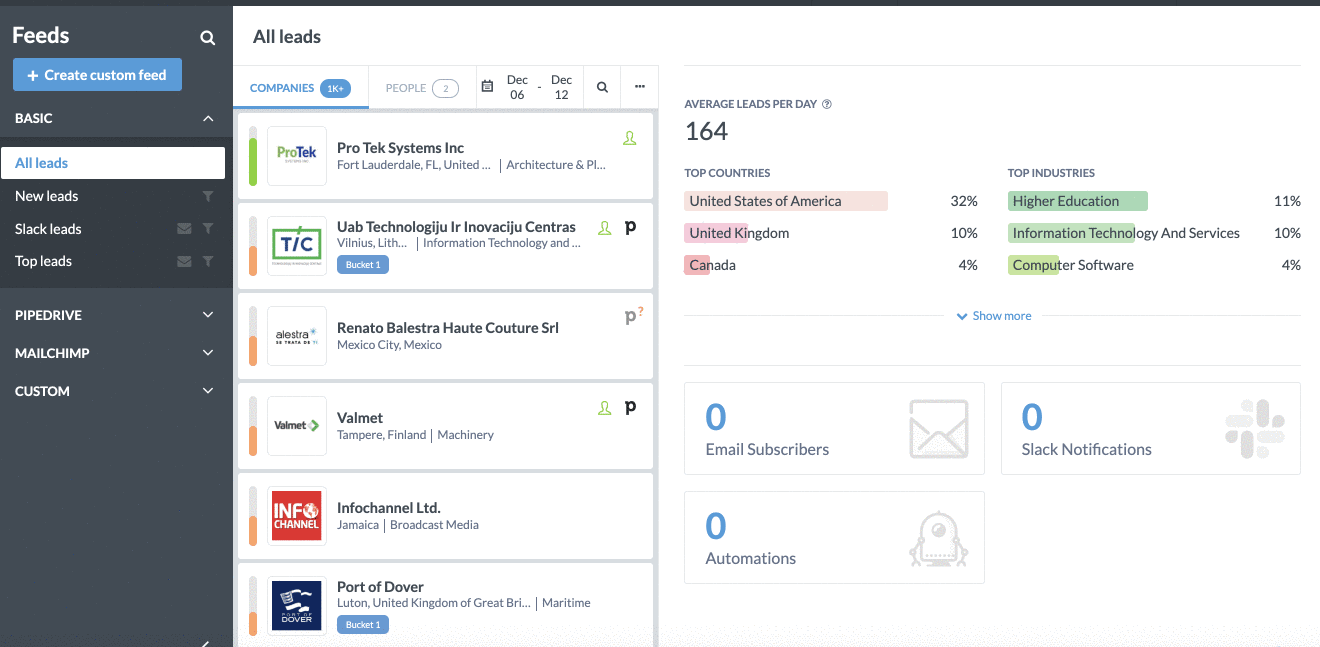This screenshot has width=1320, height=647.
Task: Collapse the BASIC feeds section
Action: tap(208, 118)
